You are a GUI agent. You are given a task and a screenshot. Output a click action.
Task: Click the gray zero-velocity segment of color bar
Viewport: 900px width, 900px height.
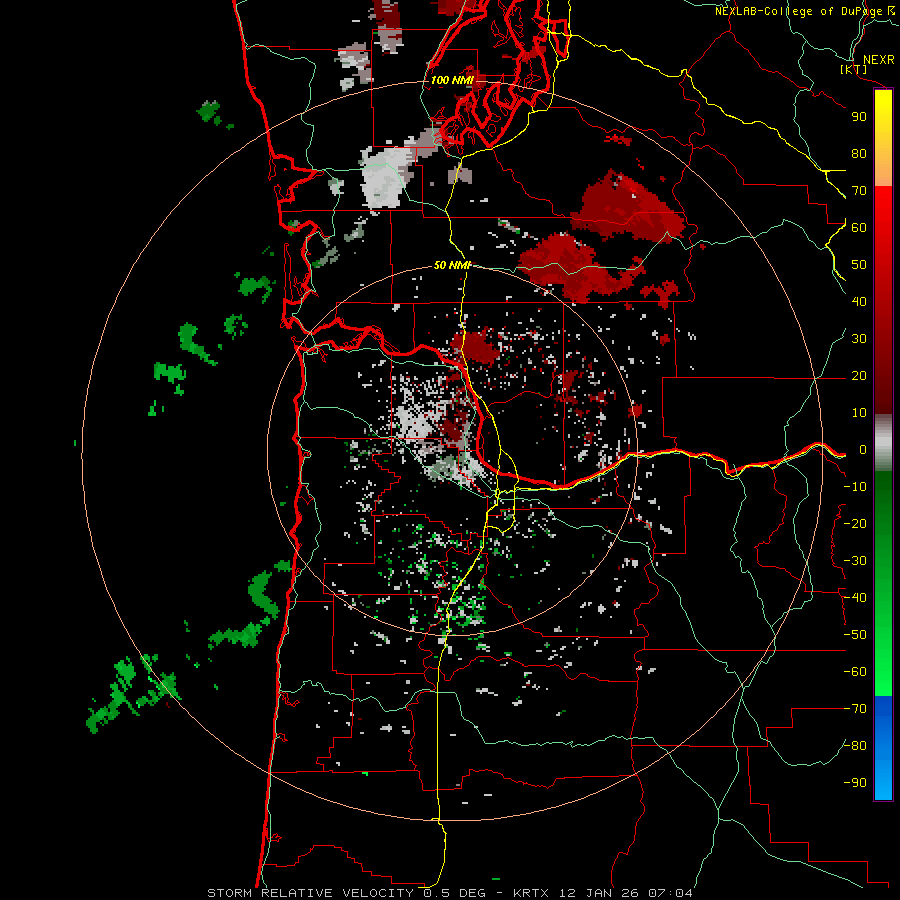coord(883,443)
